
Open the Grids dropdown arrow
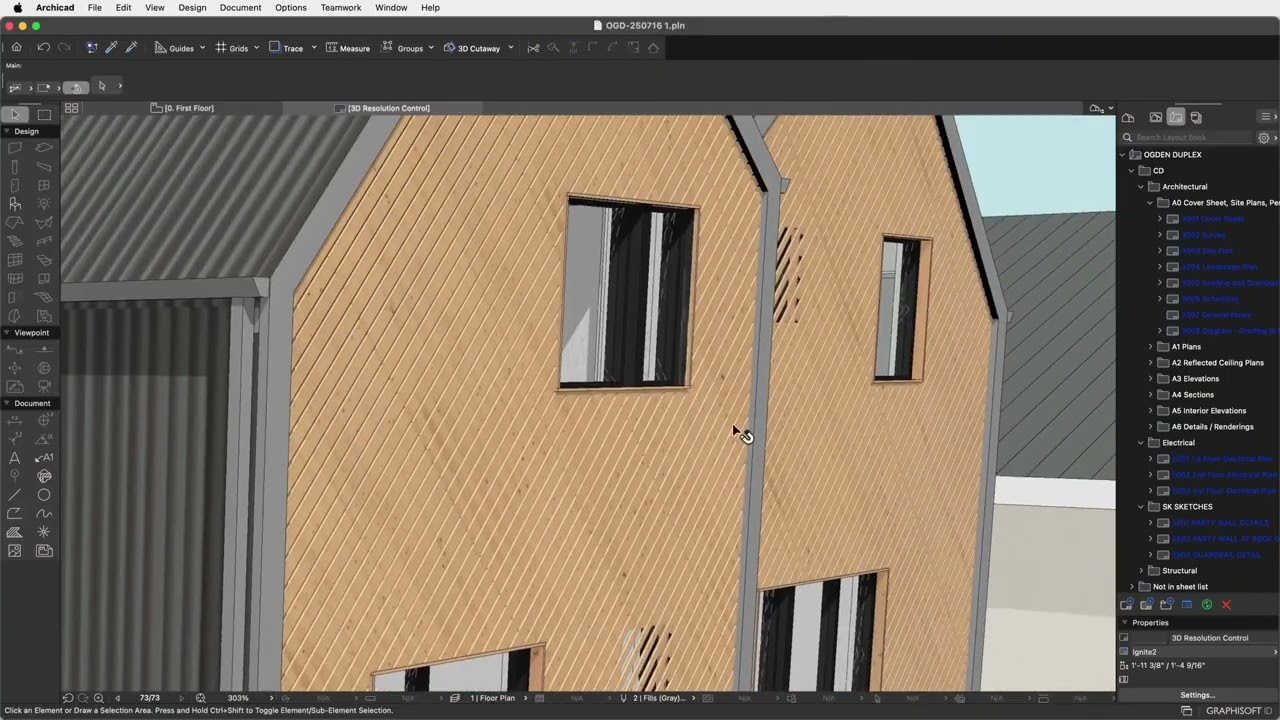tap(256, 47)
